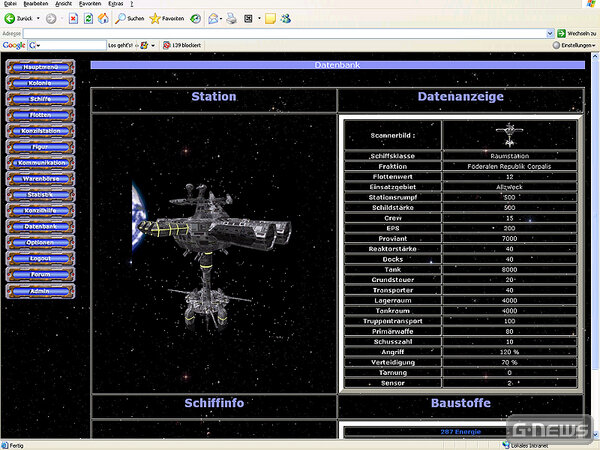Open the Kommunikation sidebar button
The width and height of the screenshot is (600, 450).
[41, 163]
